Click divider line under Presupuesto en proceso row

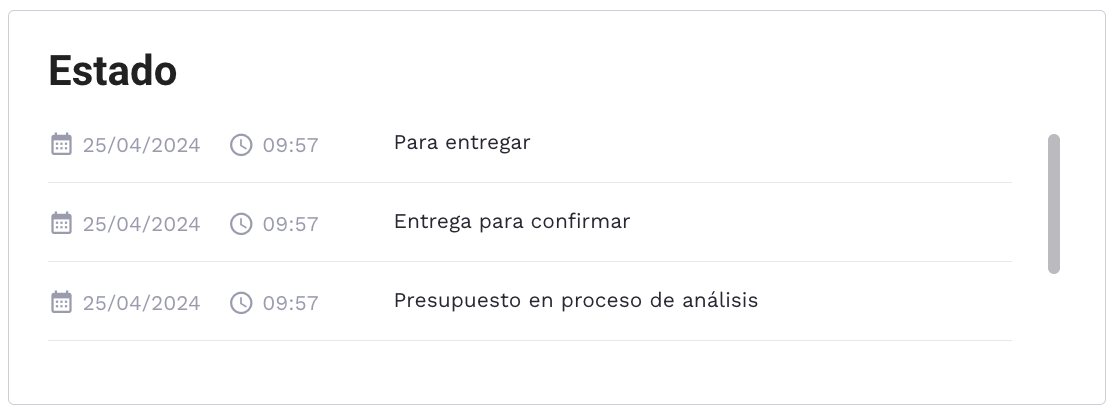530,341
